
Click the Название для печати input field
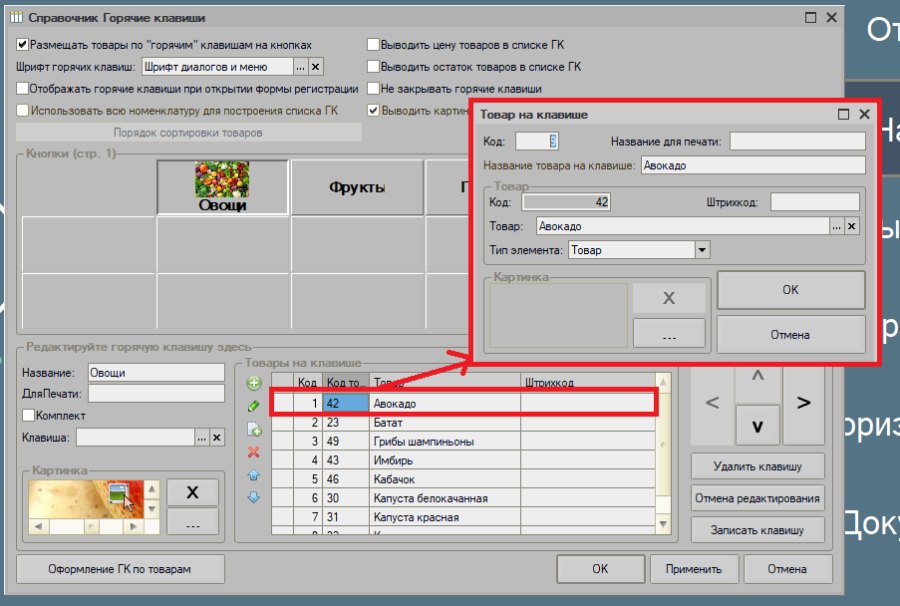click(797, 141)
